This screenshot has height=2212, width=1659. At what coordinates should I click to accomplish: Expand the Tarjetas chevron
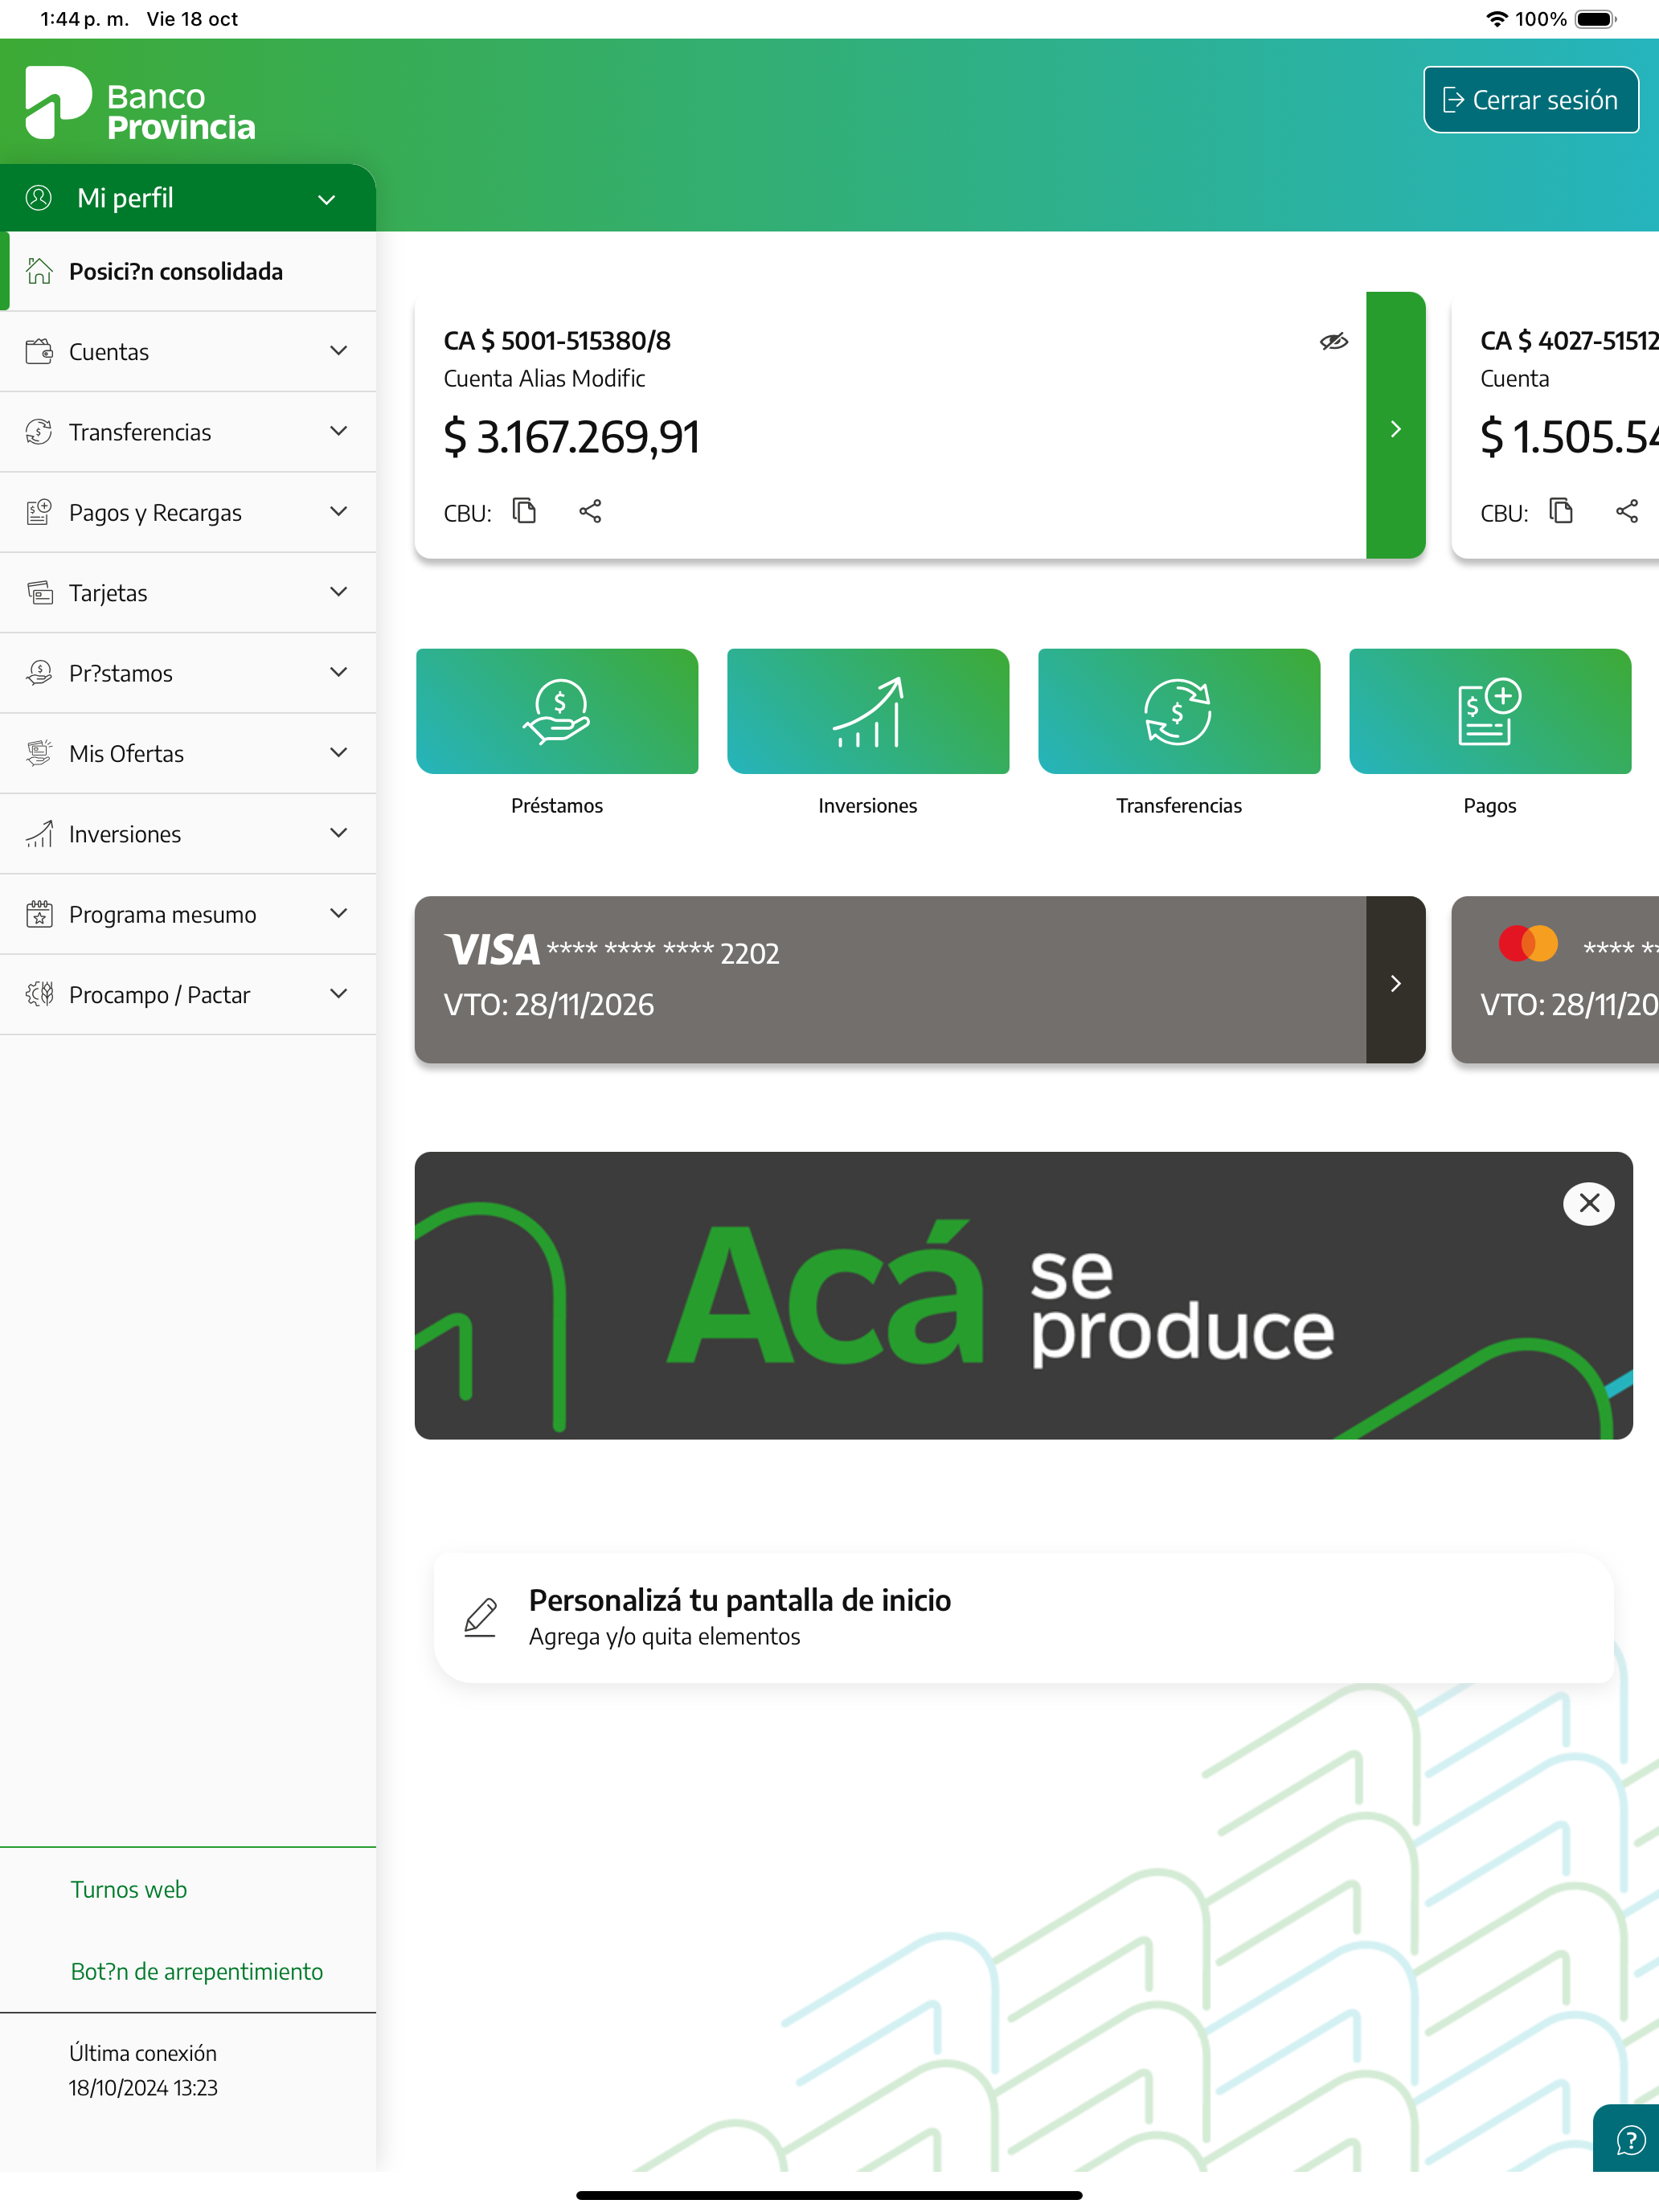tap(339, 592)
